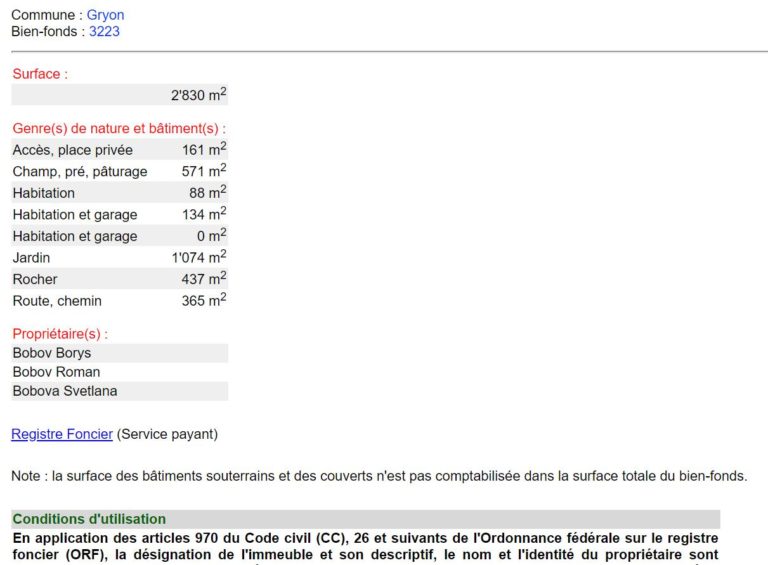Select owner Bobova Svetlana
Screen dimensions: 768x565
[x=65, y=391]
